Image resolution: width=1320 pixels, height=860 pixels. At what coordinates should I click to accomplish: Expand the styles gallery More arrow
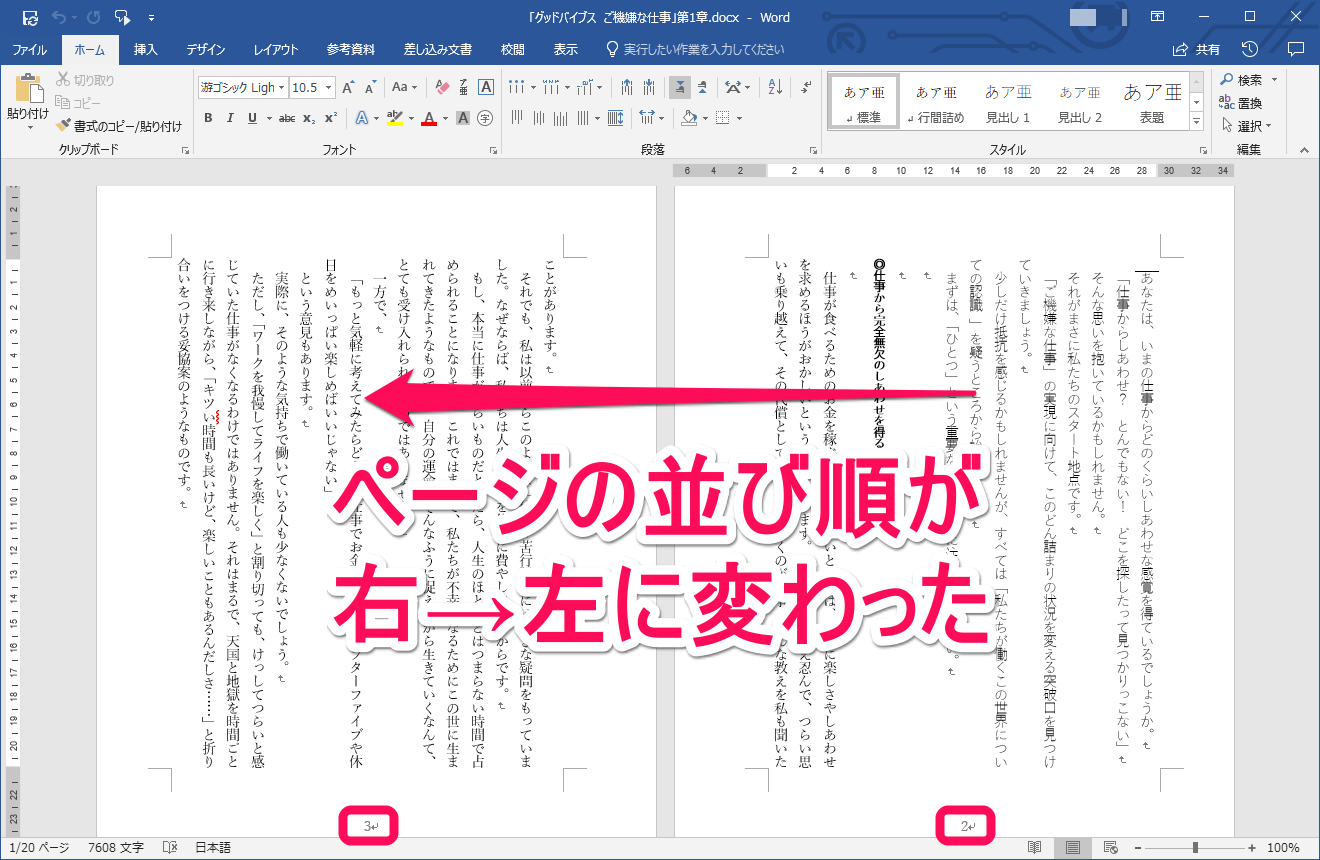click(x=1196, y=121)
